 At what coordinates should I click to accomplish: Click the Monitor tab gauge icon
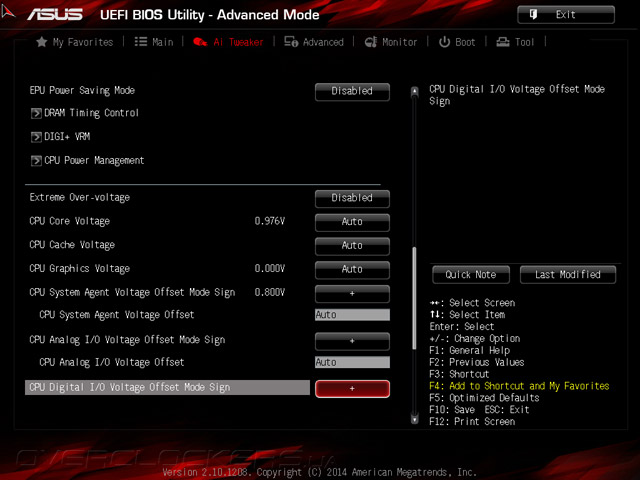(371, 42)
